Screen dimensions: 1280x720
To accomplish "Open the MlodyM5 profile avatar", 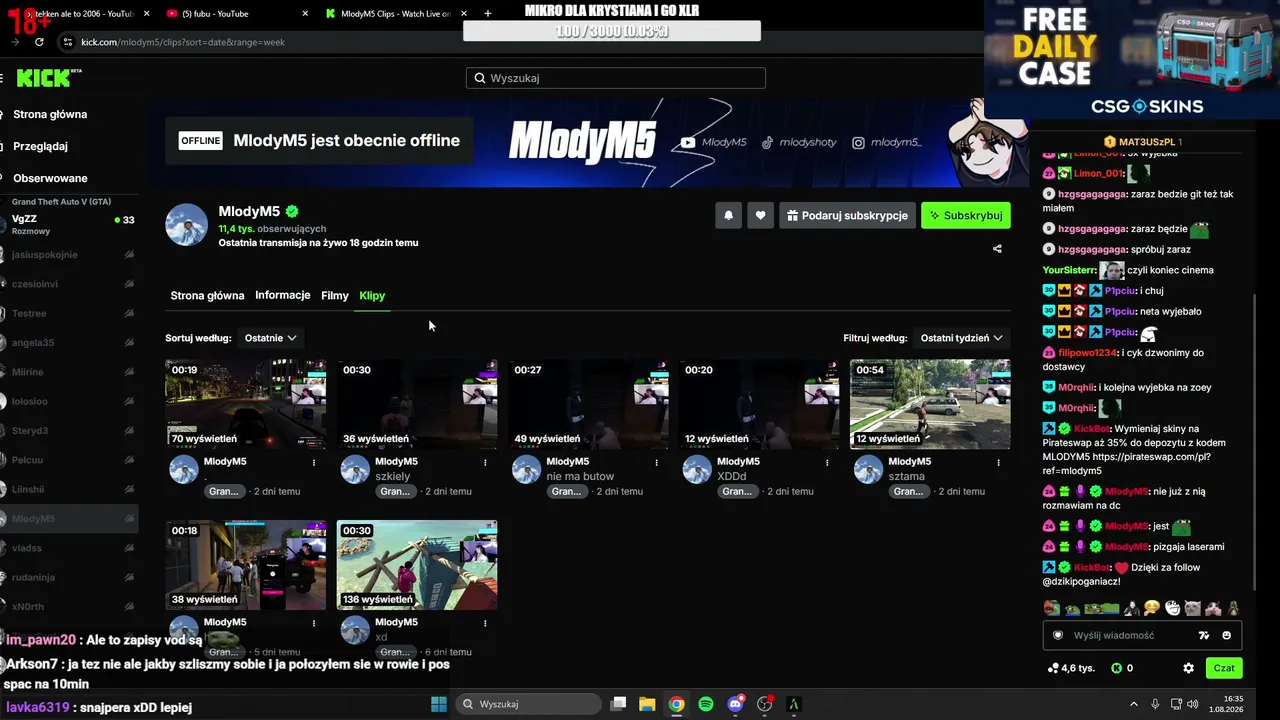I will [186, 225].
